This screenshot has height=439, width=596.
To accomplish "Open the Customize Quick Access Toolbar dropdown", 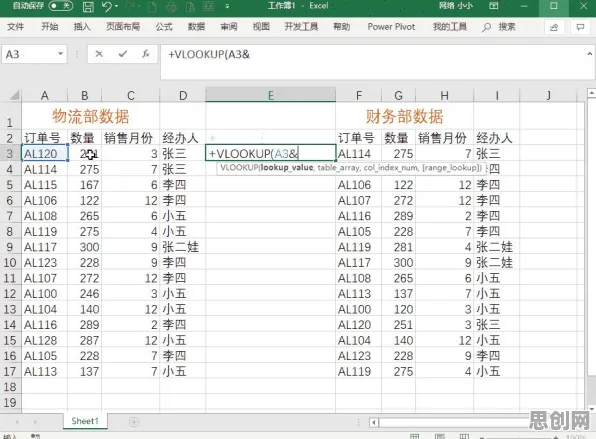I will pyautogui.click(x=227, y=6).
